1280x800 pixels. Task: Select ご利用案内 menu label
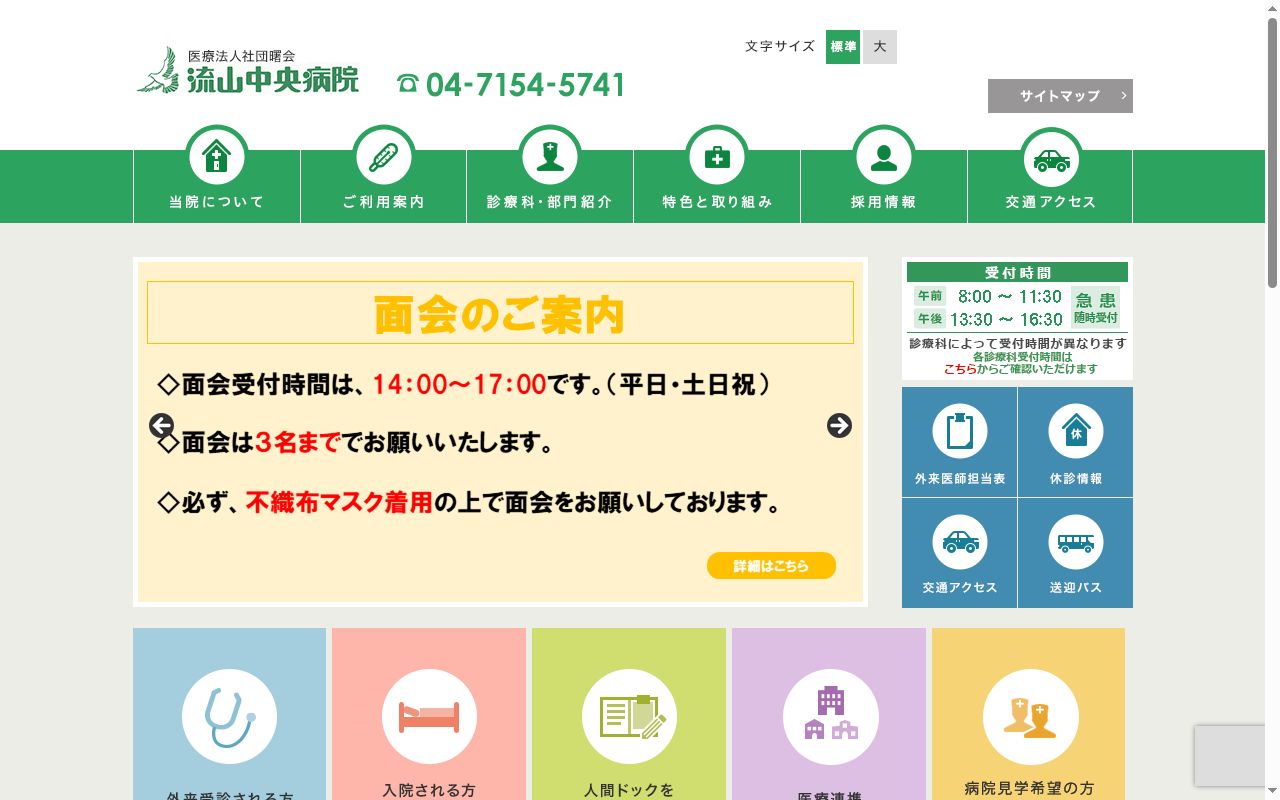[x=383, y=202]
